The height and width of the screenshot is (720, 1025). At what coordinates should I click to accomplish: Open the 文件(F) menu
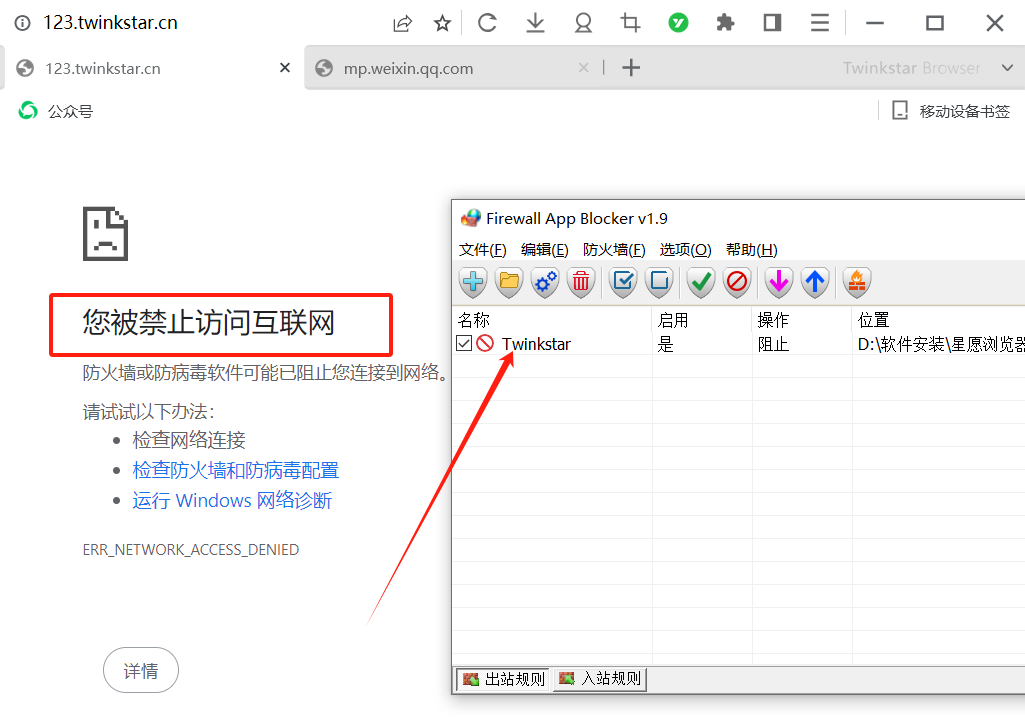point(482,250)
